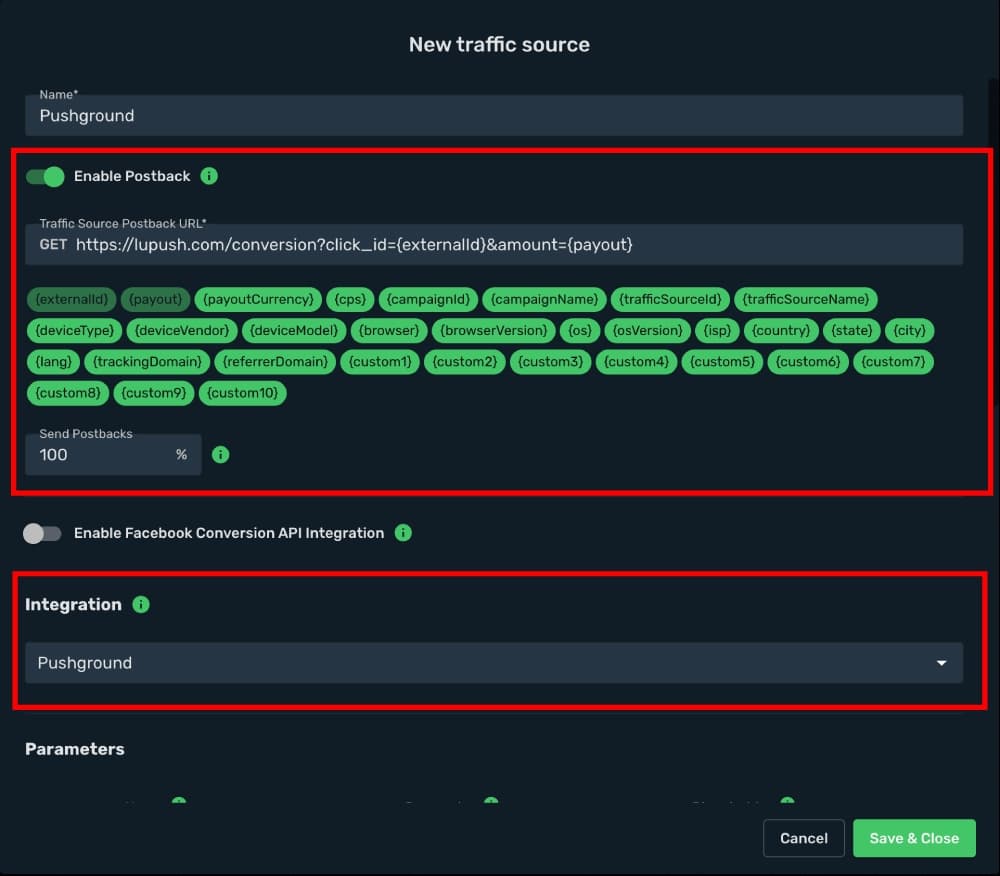
Task: Choose the {isp} token
Action: pyautogui.click(x=717, y=331)
